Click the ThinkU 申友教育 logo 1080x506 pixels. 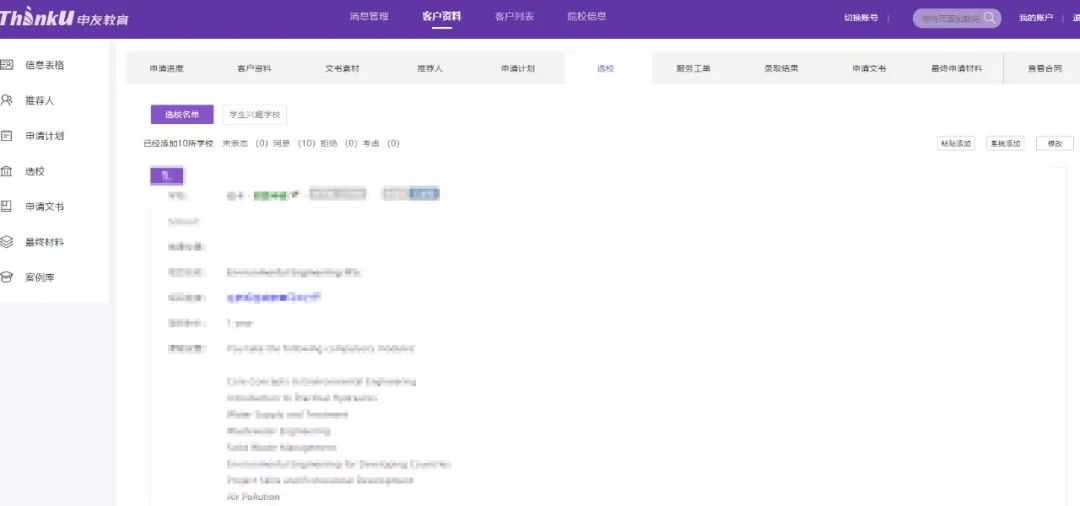pyautogui.click(x=64, y=19)
